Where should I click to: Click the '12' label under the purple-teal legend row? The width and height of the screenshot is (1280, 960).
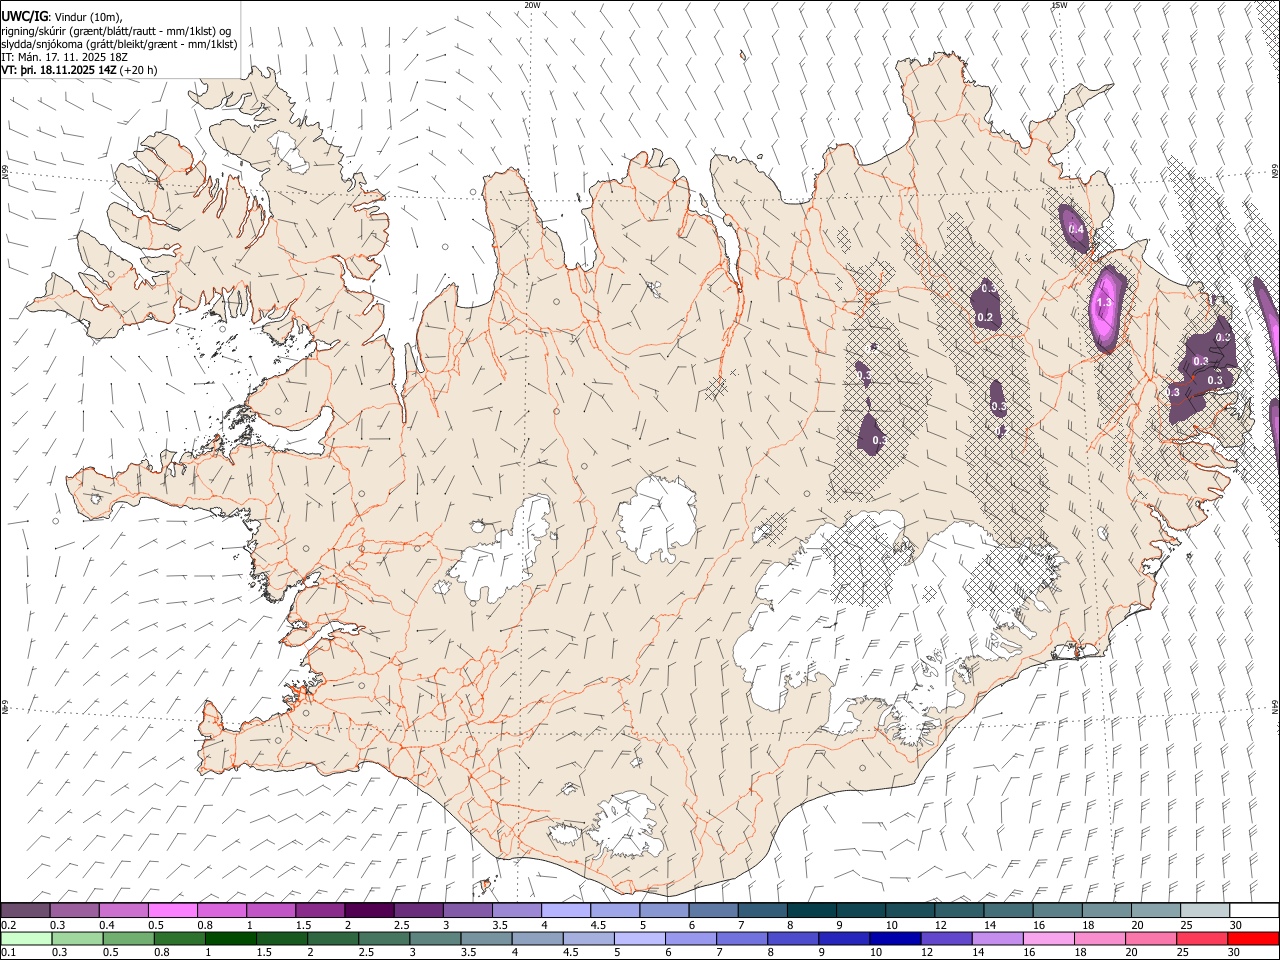coord(939,925)
